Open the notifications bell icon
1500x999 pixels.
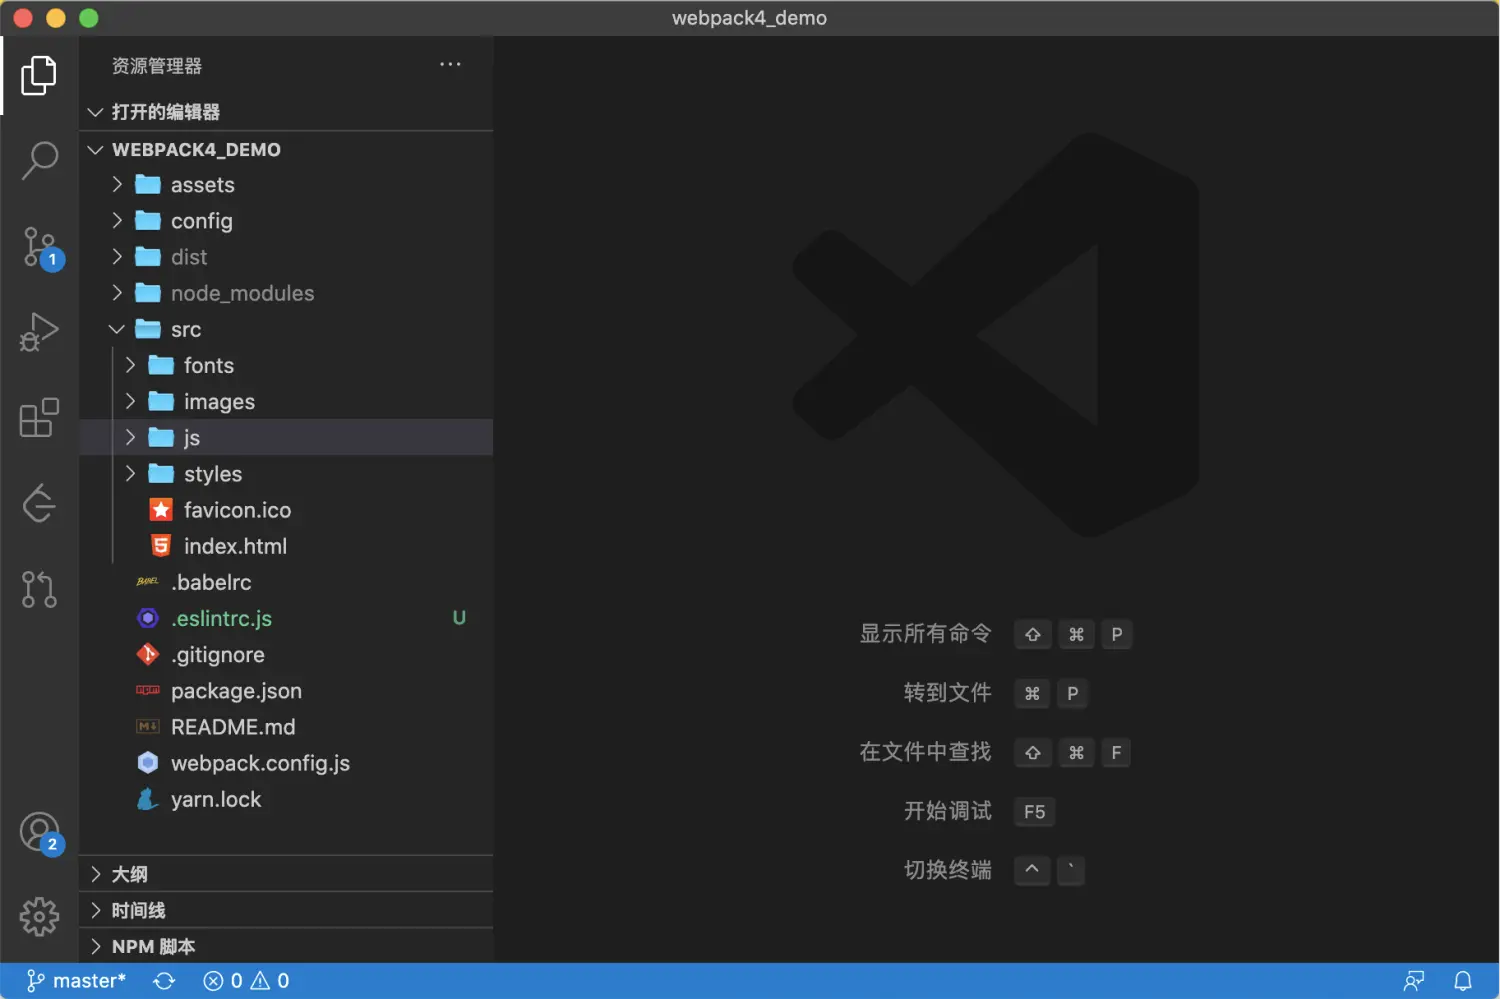pos(1463,981)
